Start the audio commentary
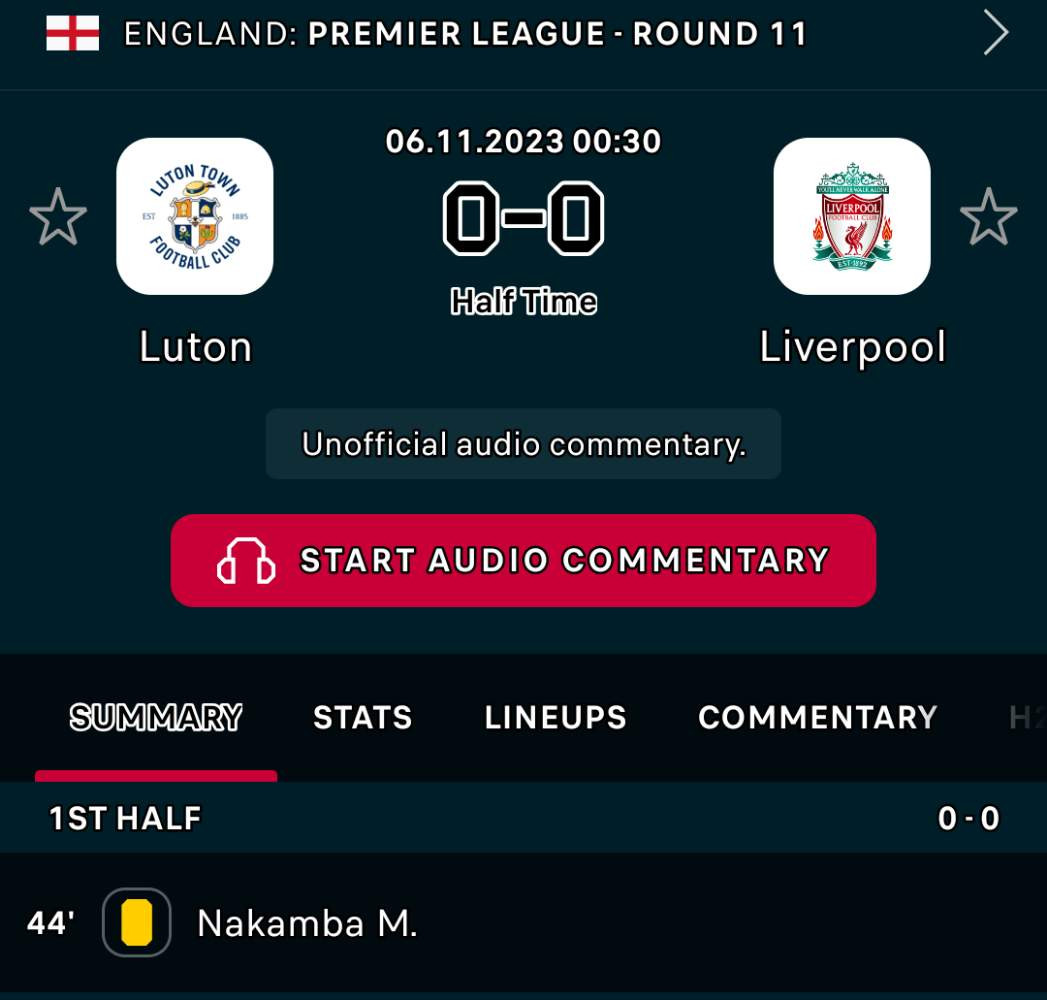 pyautogui.click(x=523, y=560)
